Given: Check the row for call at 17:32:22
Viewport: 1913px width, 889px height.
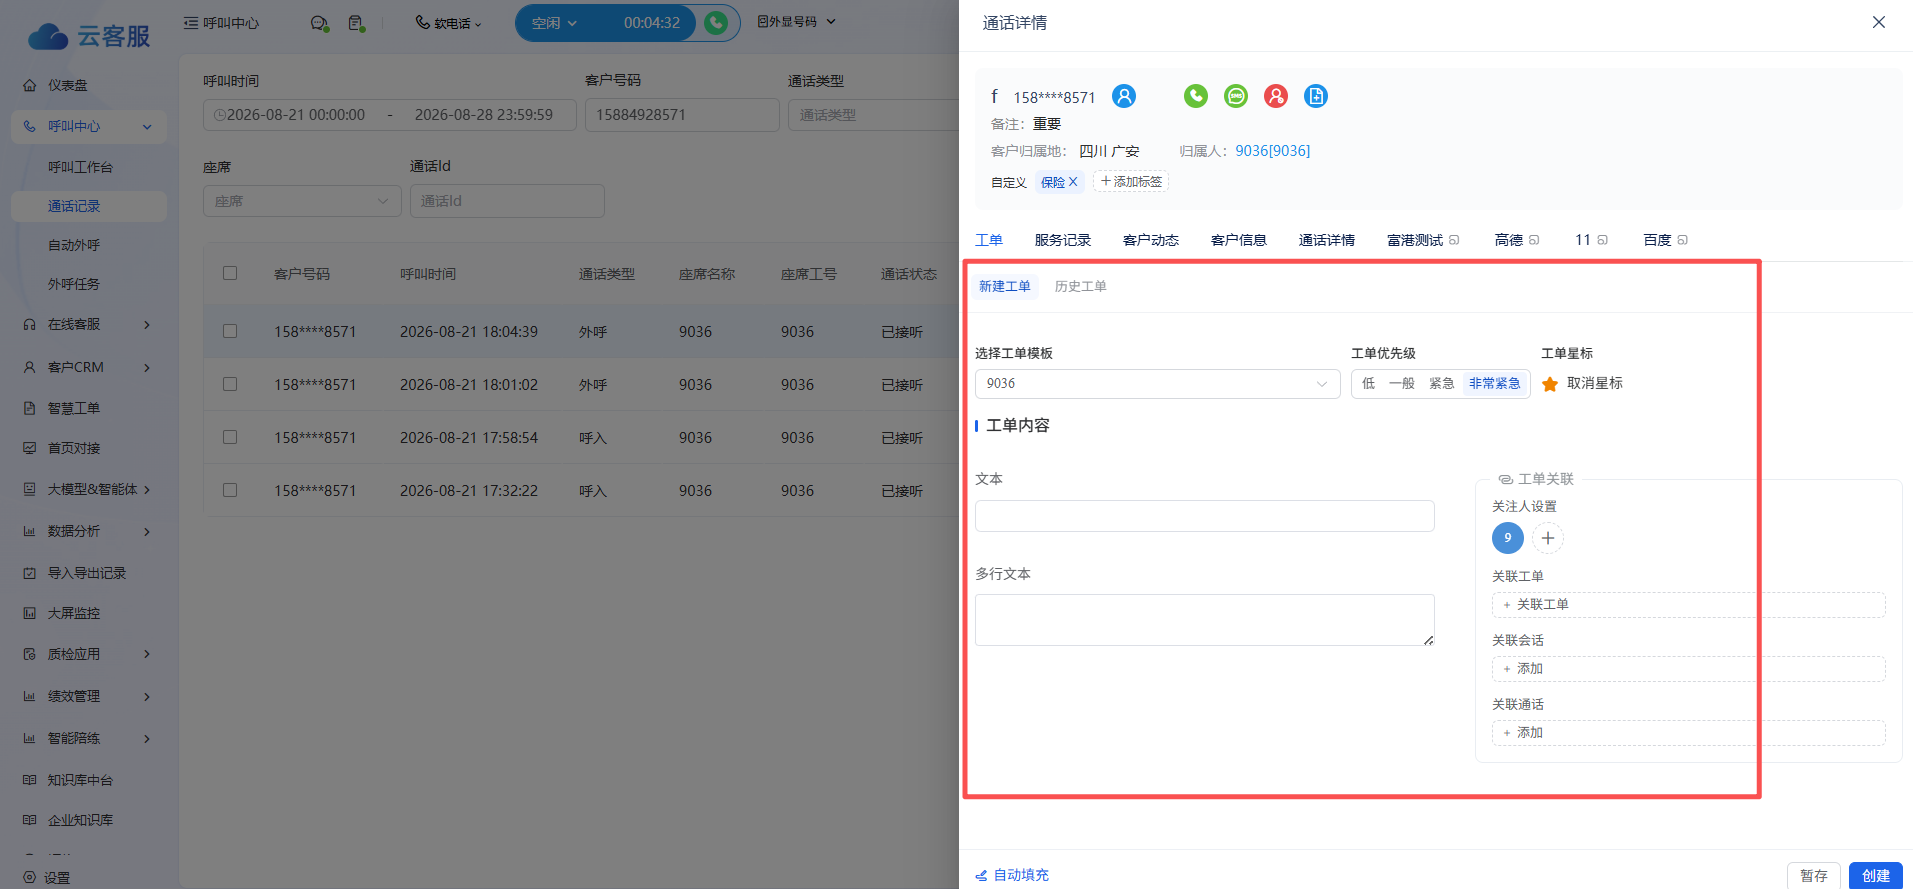Looking at the screenshot, I should (x=230, y=490).
